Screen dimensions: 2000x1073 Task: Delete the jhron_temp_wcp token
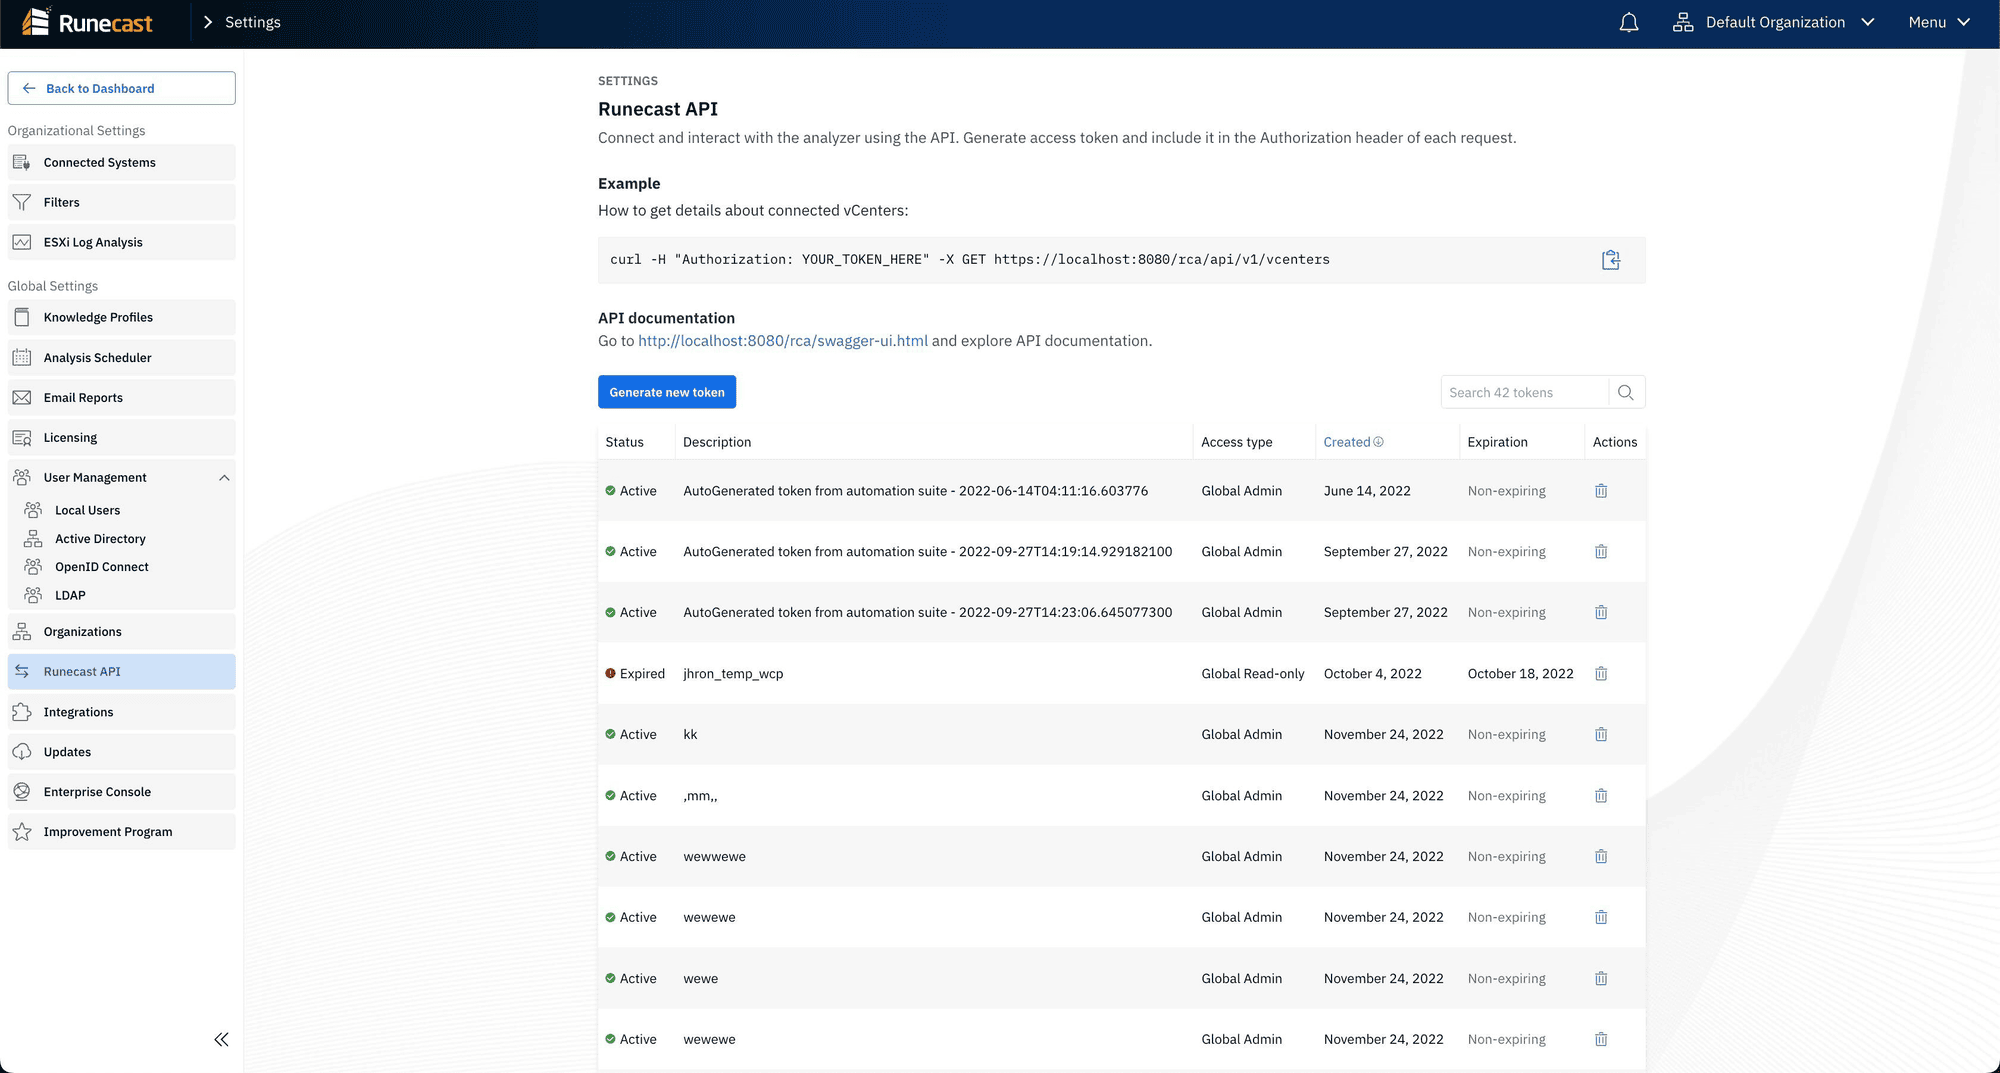[x=1601, y=674]
